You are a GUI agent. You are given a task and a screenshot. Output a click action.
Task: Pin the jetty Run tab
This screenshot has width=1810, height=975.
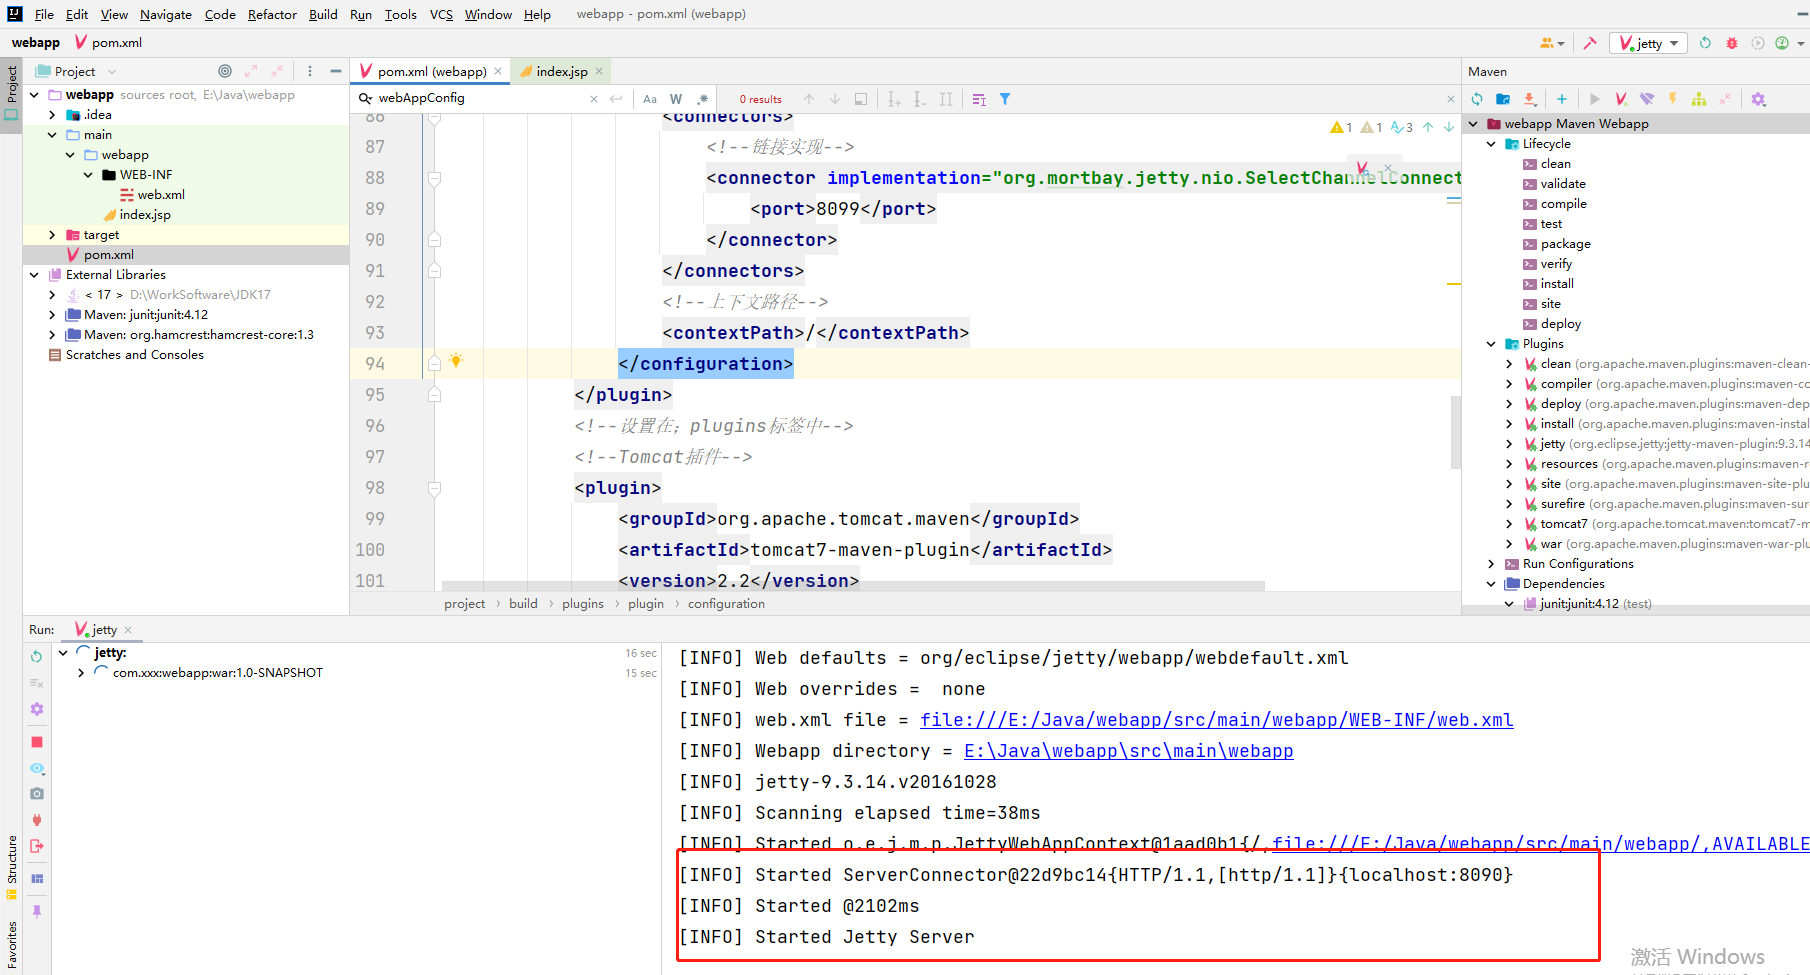pos(37,912)
